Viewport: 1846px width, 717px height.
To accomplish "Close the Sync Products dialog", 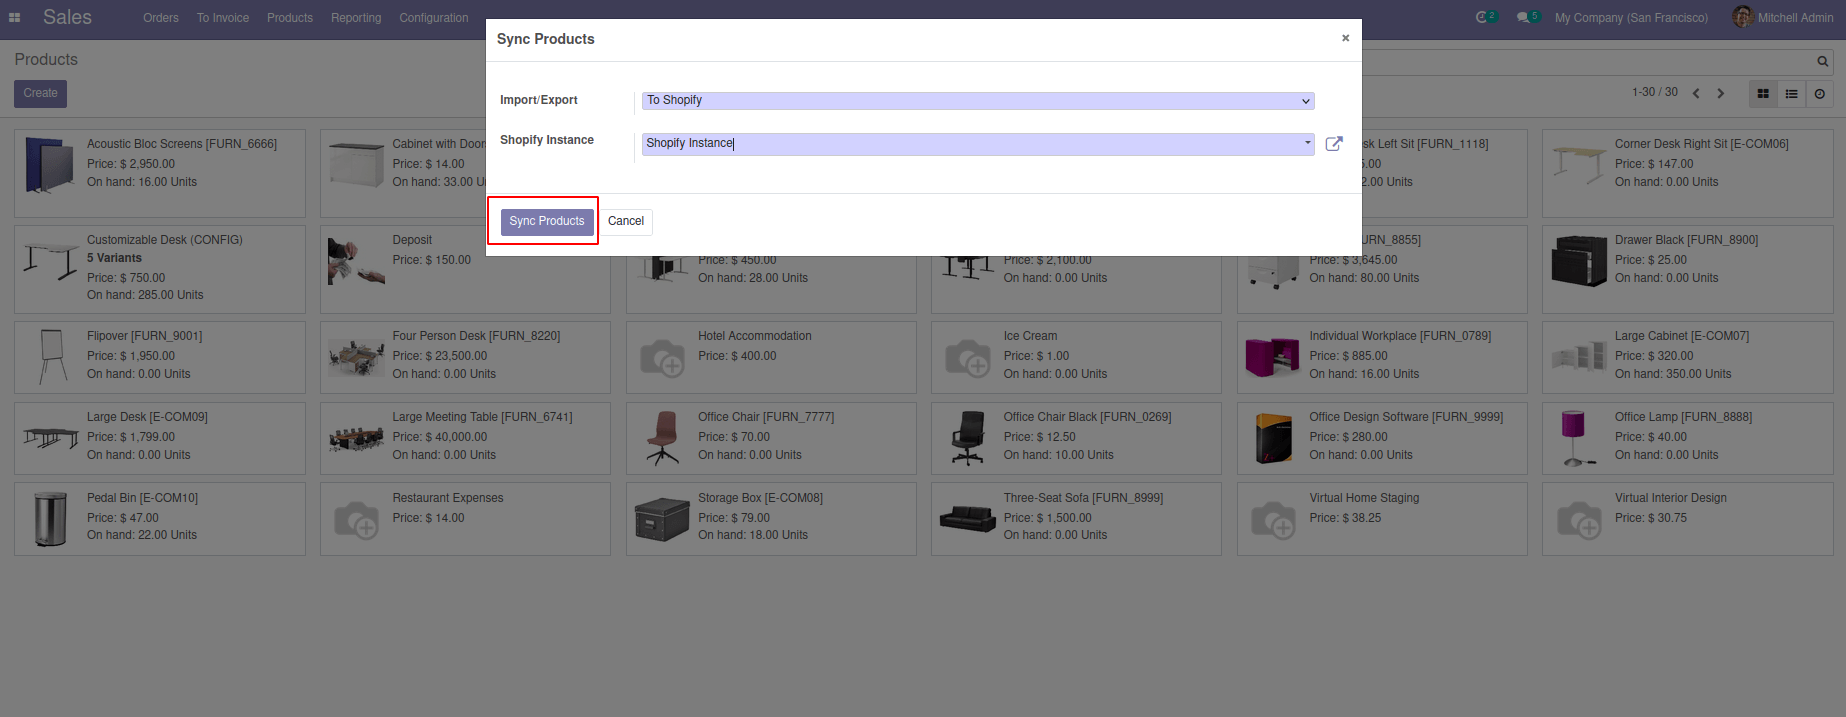I will coord(1345,38).
